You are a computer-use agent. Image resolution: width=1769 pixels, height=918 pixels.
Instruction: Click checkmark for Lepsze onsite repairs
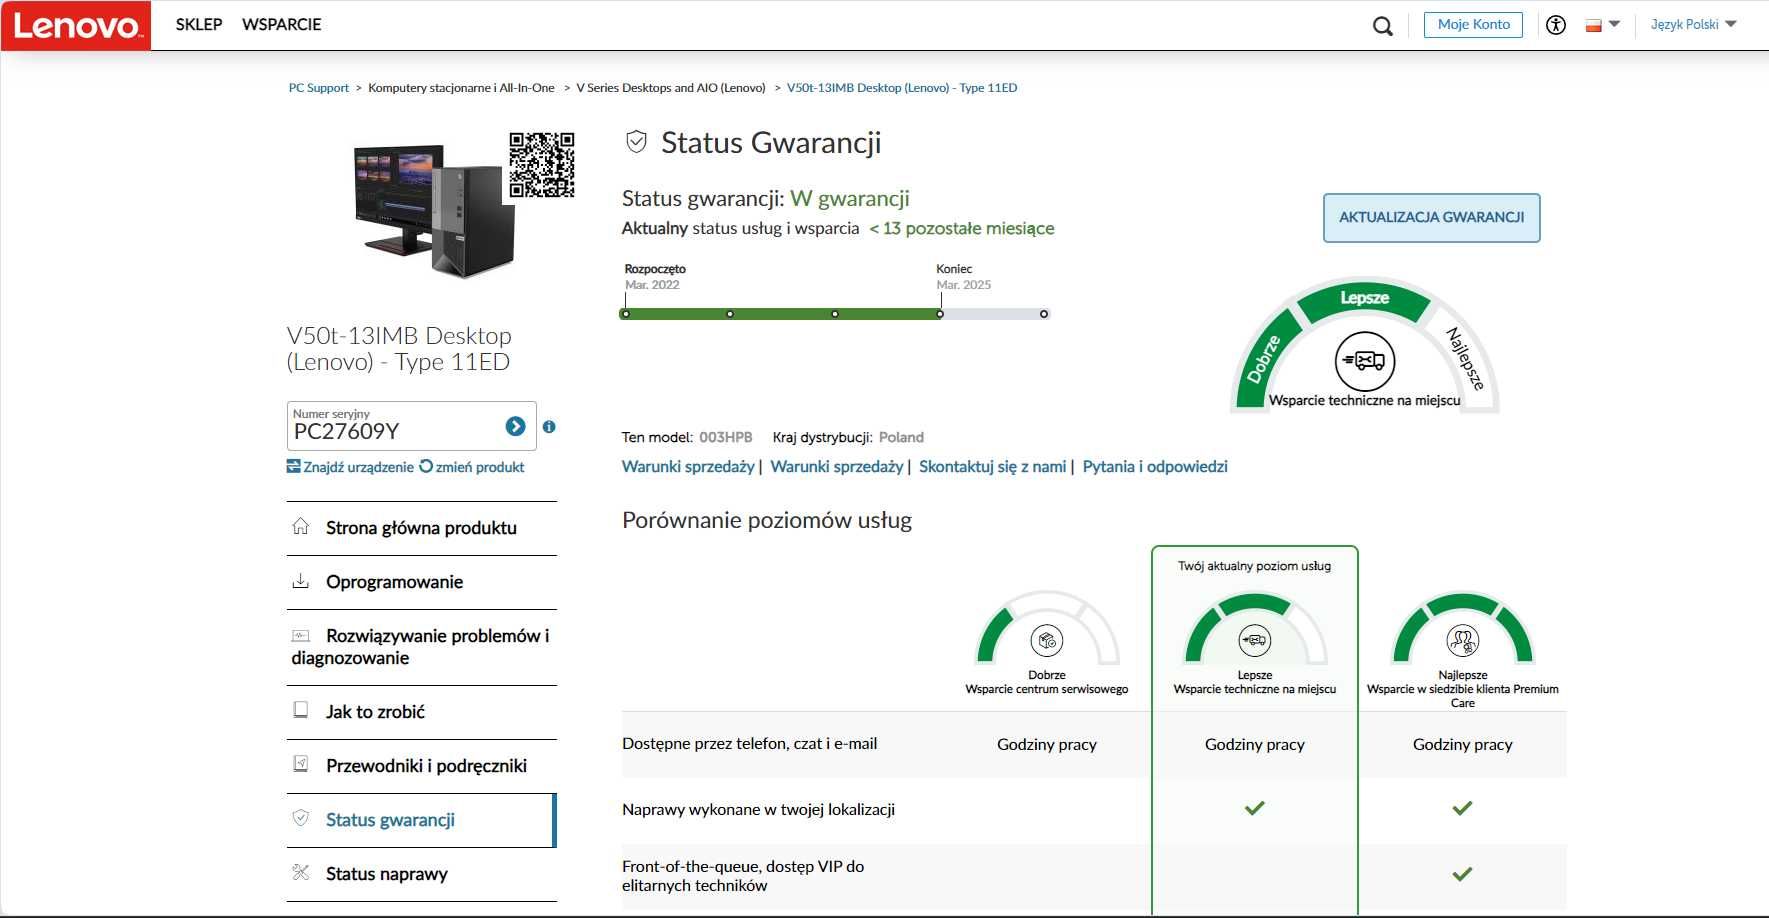(1255, 808)
